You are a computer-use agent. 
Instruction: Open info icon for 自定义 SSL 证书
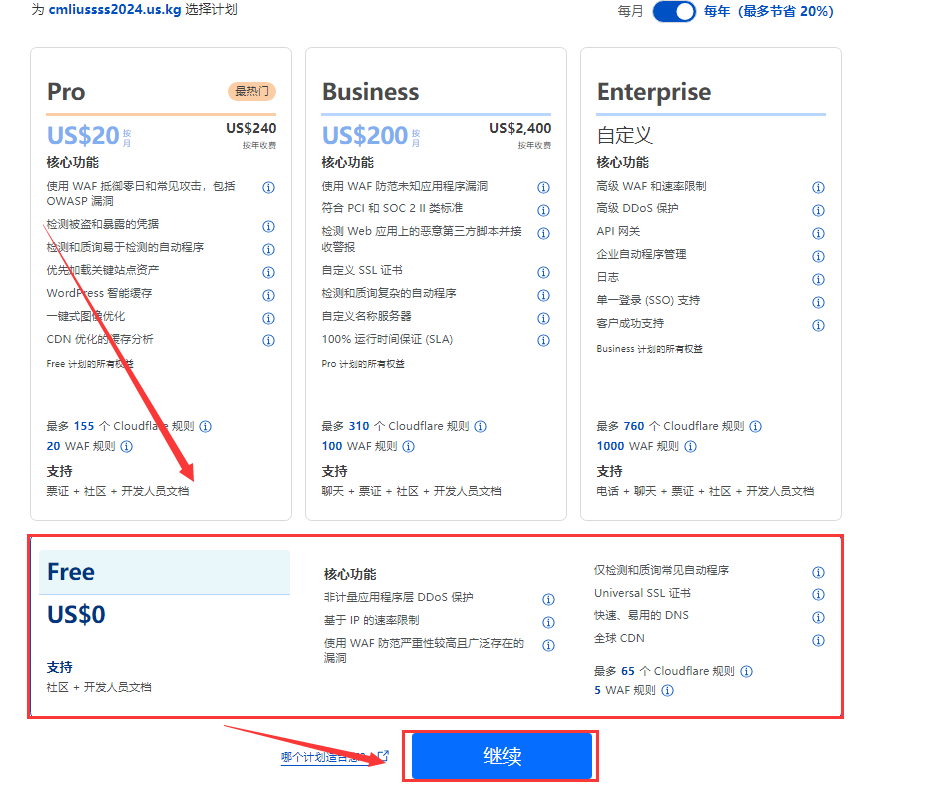[x=543, y=273]
